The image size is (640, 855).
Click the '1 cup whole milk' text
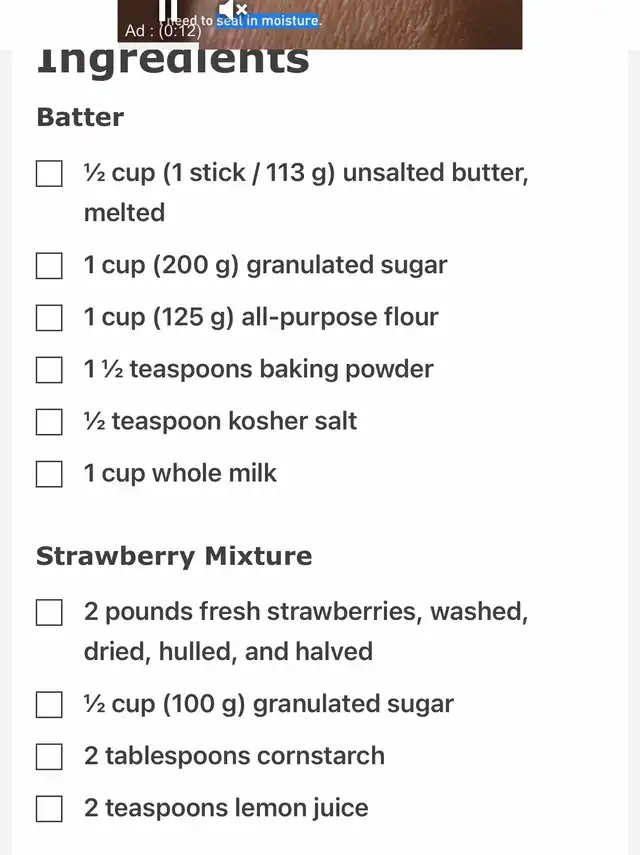pos(180,473)
